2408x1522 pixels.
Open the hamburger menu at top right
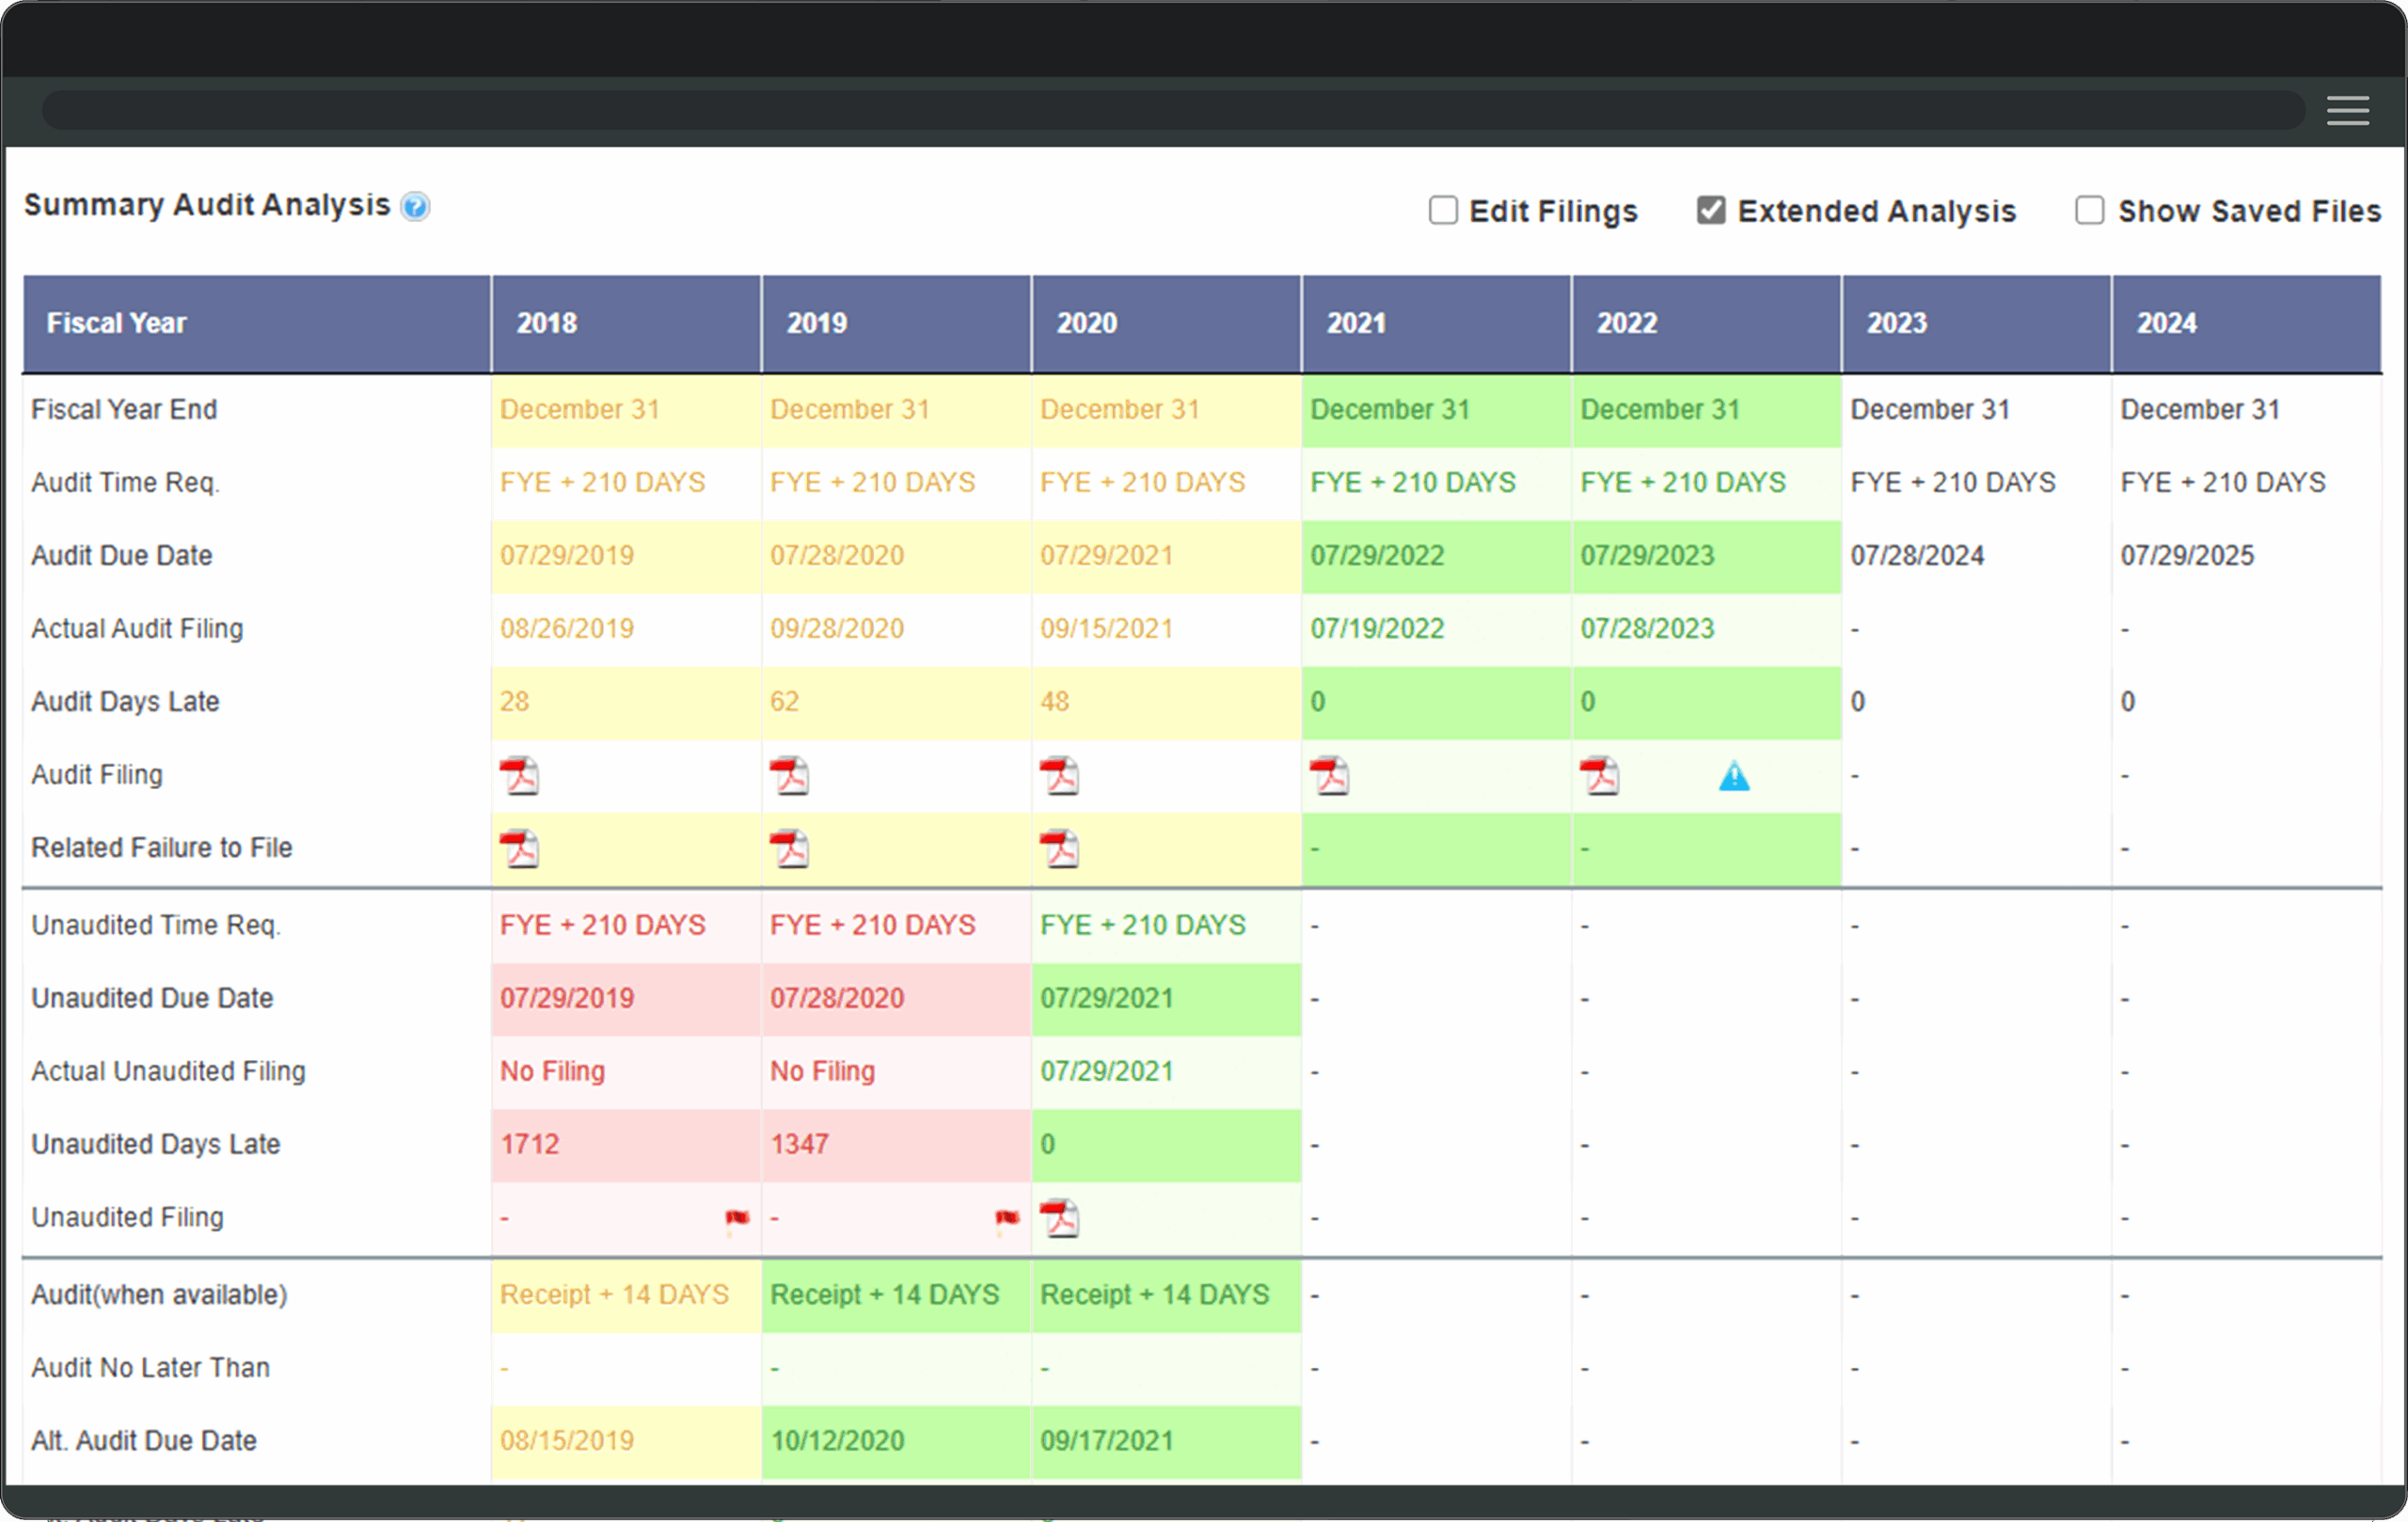2347,111
